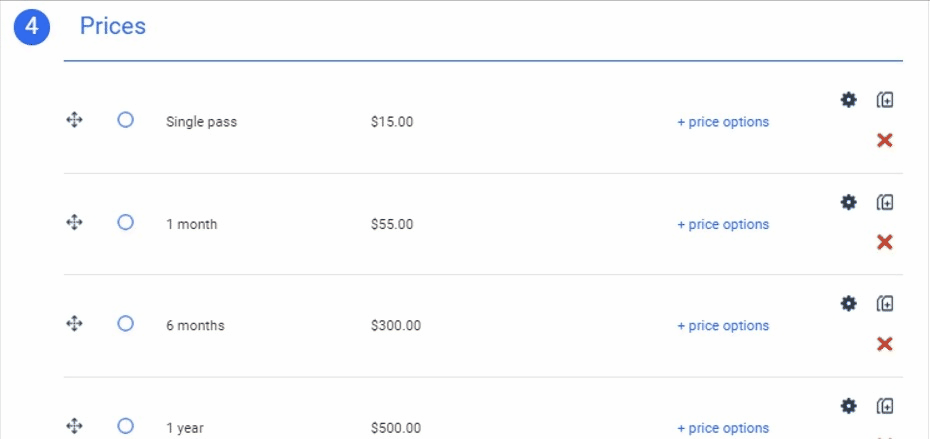Click the move handle for Single pass
The image size is (930, 439).
tap(74, 120)
